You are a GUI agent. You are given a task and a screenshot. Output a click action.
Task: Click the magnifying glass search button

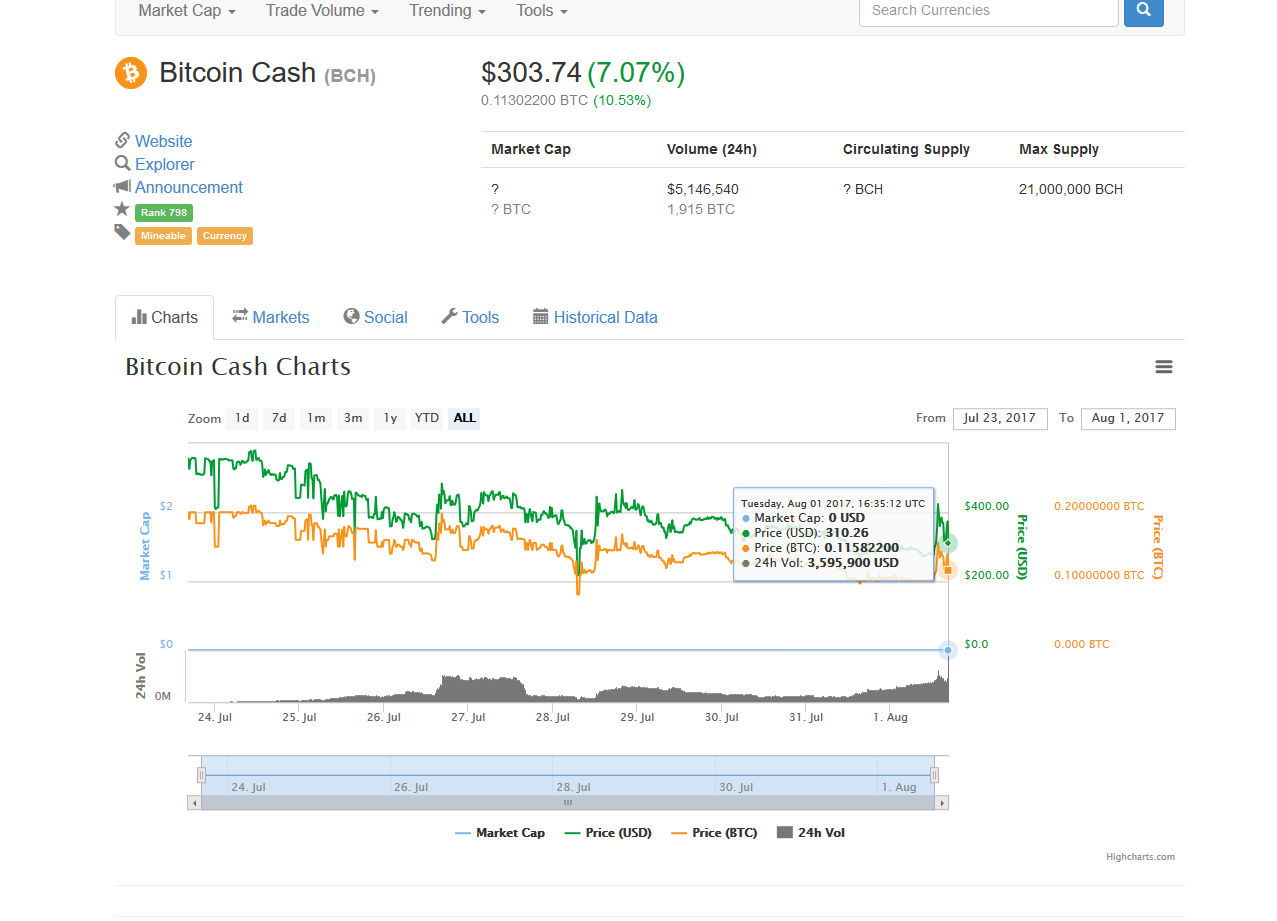point(1143,12)
